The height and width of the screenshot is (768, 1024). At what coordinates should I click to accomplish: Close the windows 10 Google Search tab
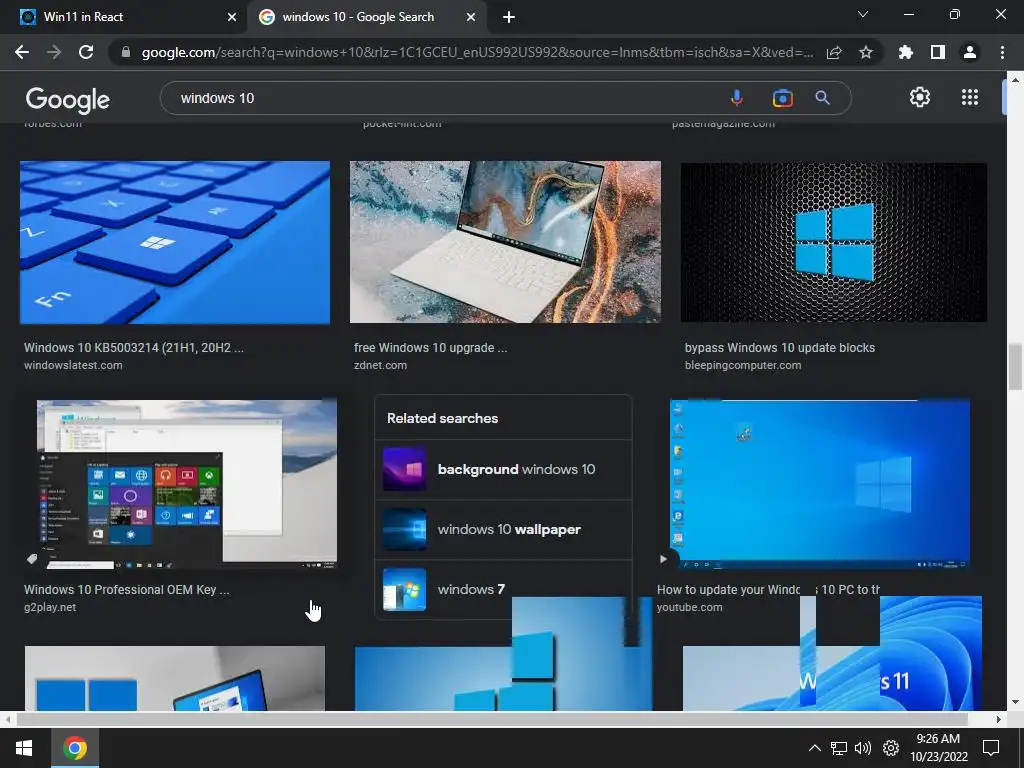click(x=471, y=17)
